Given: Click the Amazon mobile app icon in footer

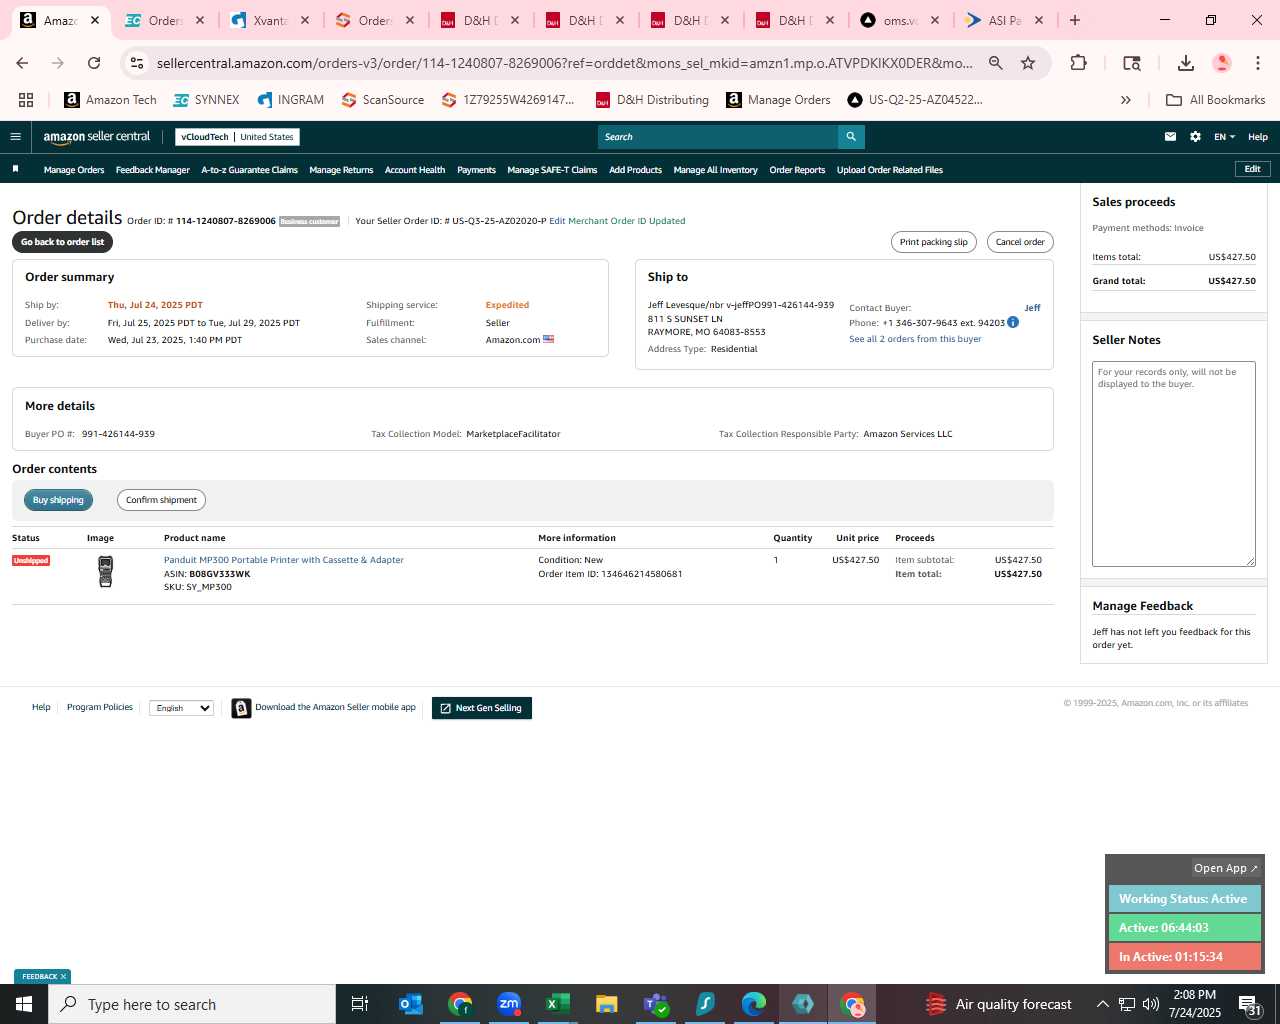Looking at the screenshot, I should pyautogui.click(x=241, y=708).
